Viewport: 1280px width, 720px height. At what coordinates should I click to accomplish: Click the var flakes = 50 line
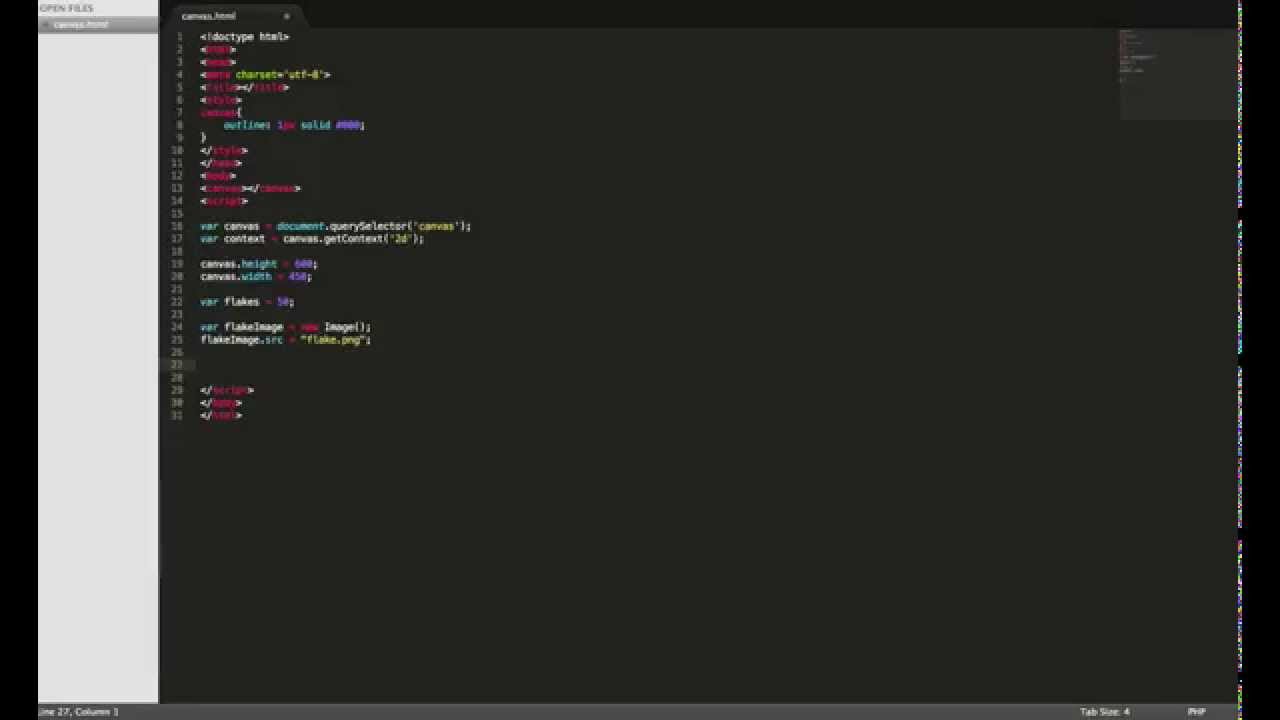click(x=247, y=302)
